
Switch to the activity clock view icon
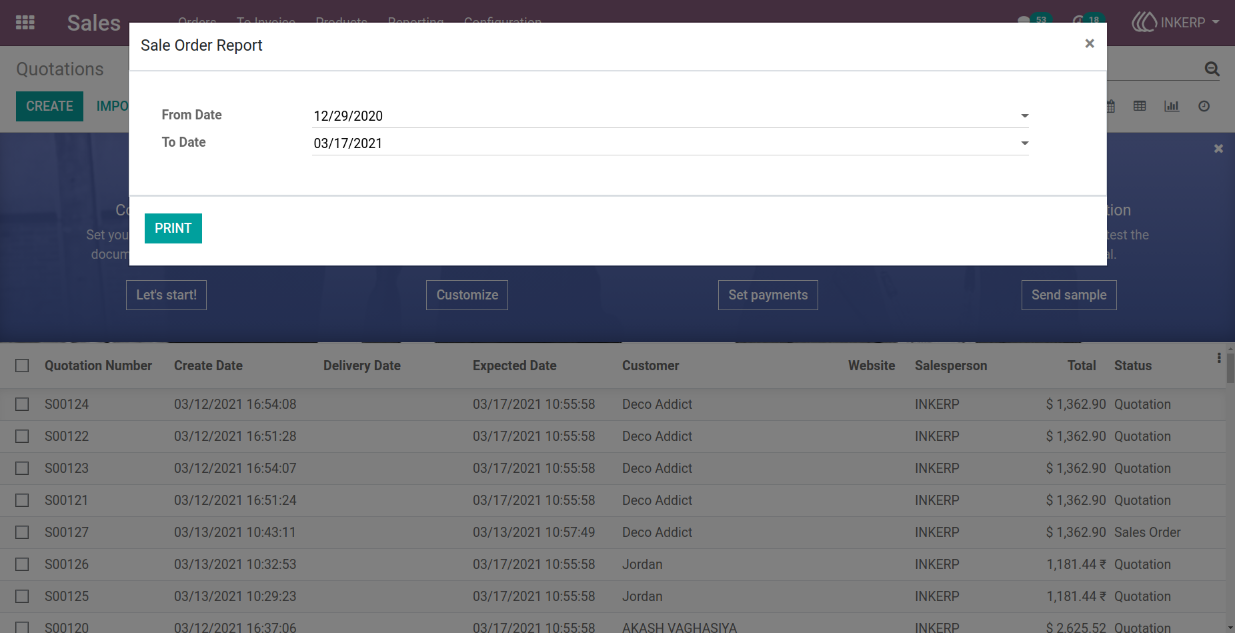click(x=1204, y=106)
